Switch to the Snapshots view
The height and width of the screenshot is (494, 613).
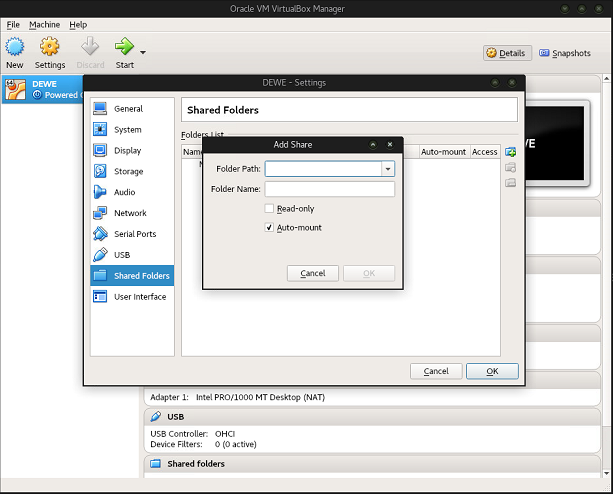click(565, 53)
